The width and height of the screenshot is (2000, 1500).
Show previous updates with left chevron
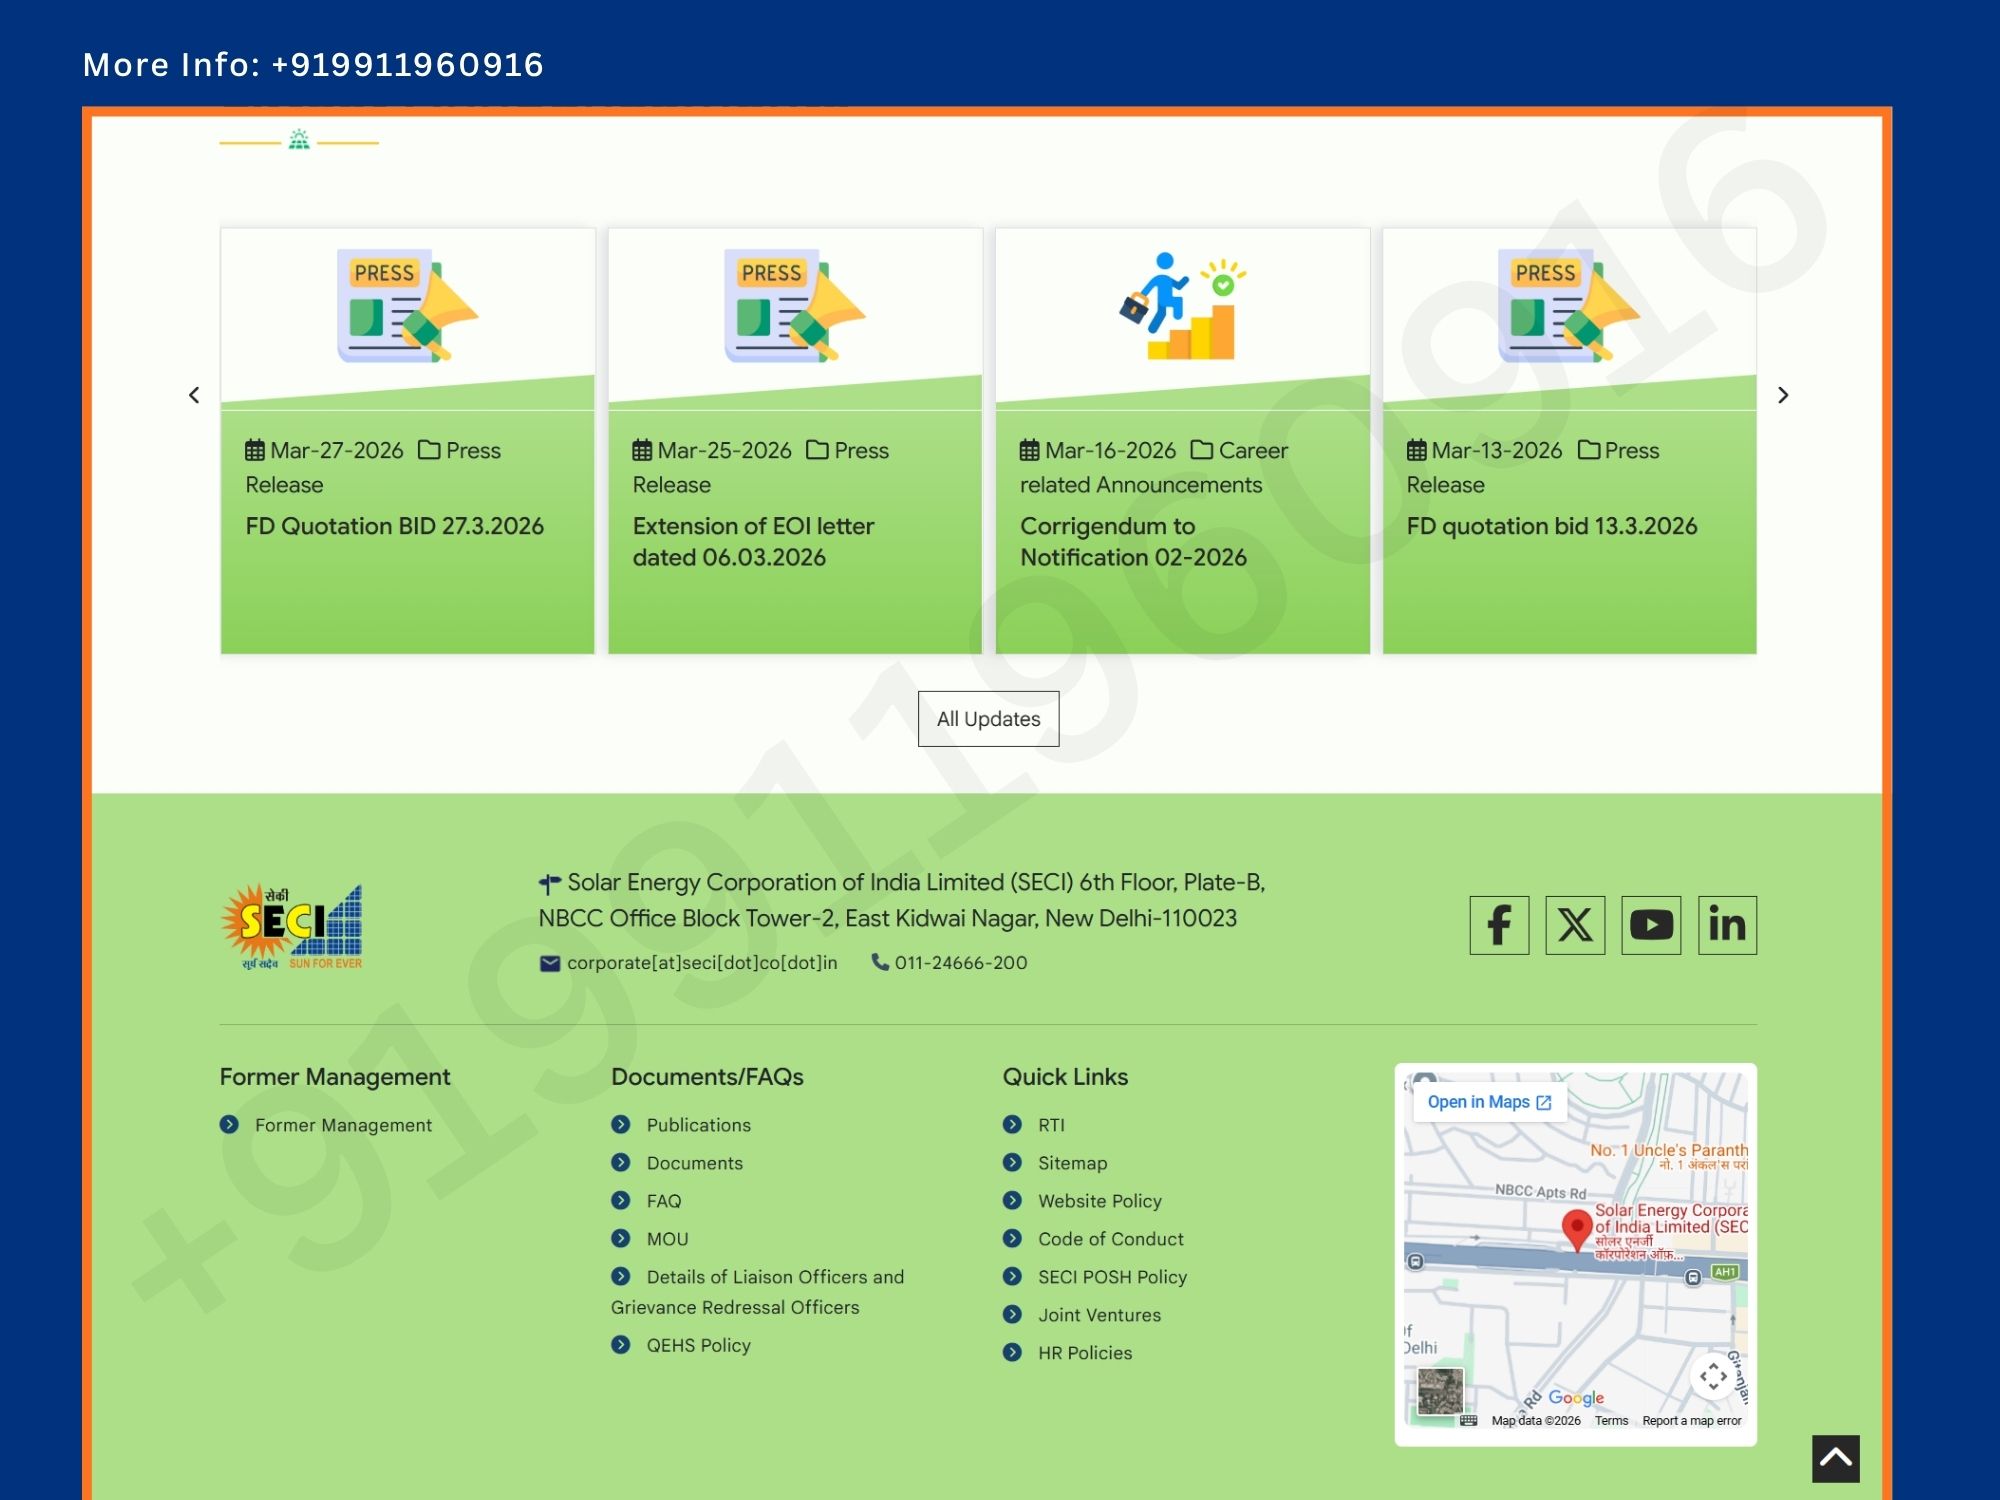pos(194,395)
